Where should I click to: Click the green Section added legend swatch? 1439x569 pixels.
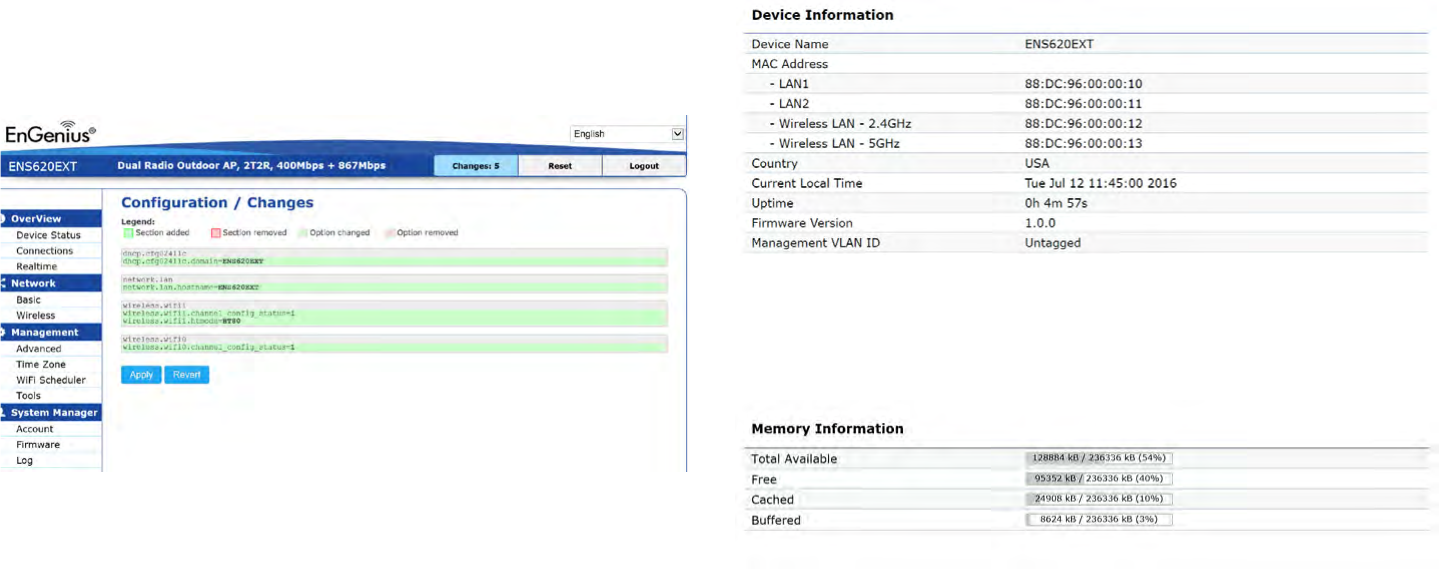tap(127, 233)
